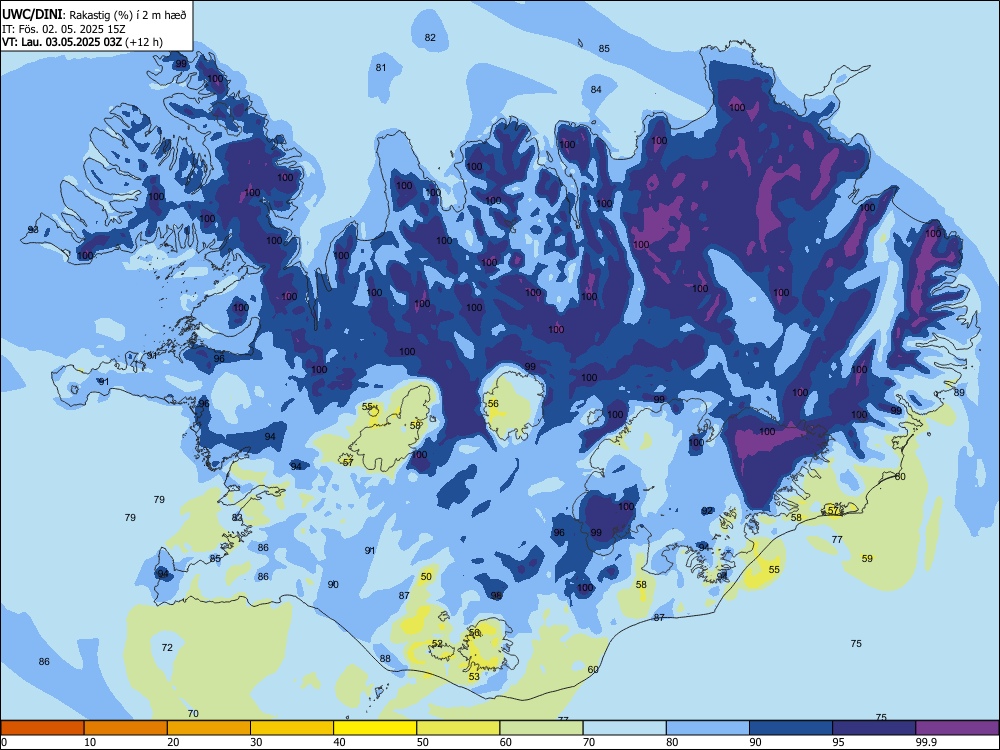
Task: Click the 72 value in the southwest sea
Action: 167,647
